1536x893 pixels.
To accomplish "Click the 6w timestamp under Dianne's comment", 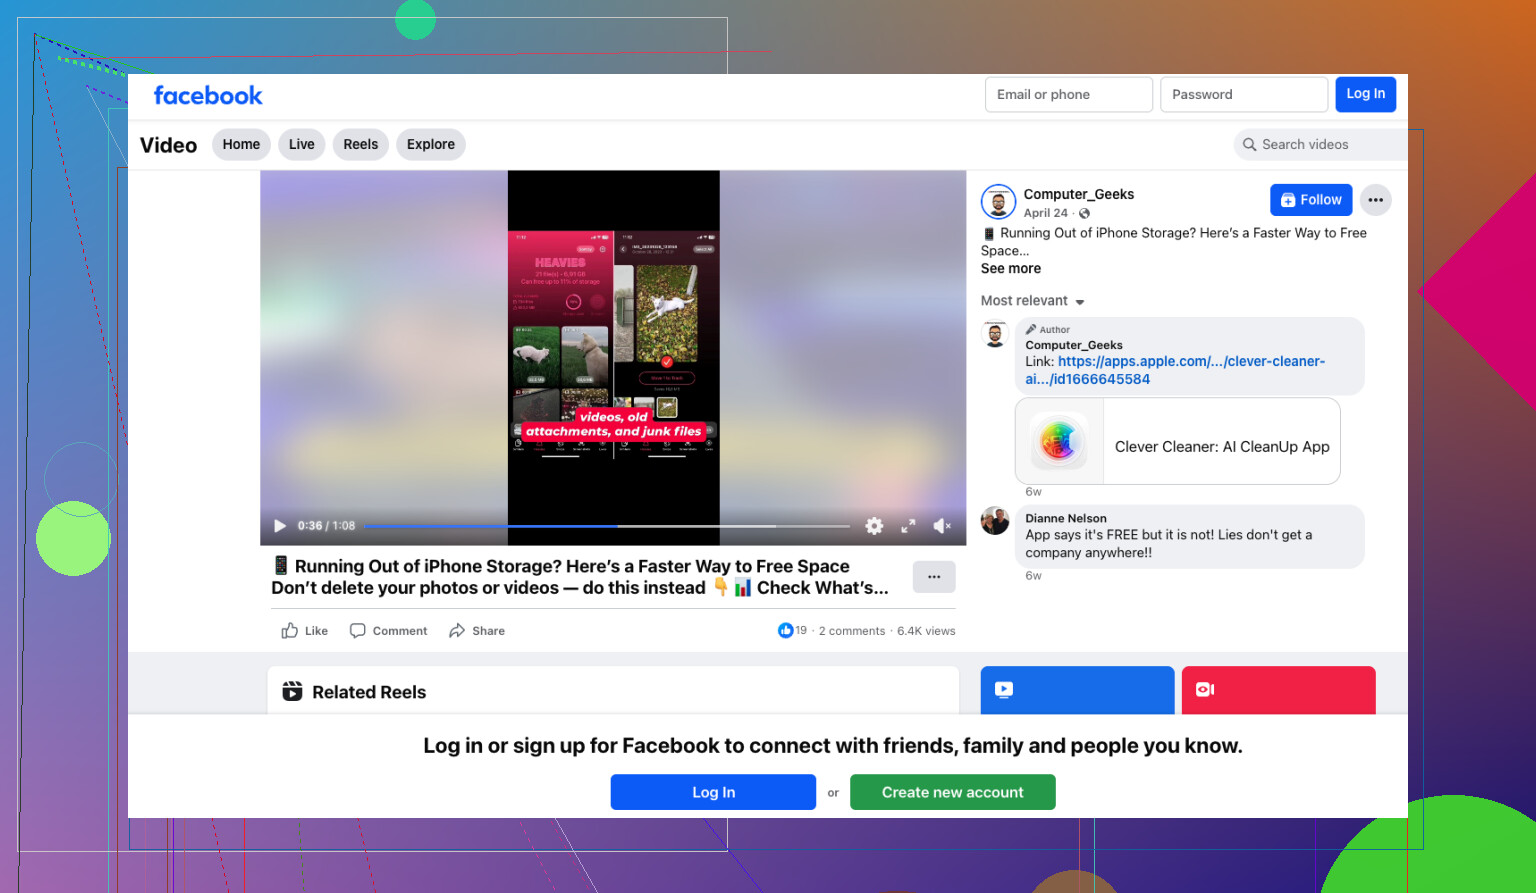I will pyautogui.click(x=1033, y=576).
